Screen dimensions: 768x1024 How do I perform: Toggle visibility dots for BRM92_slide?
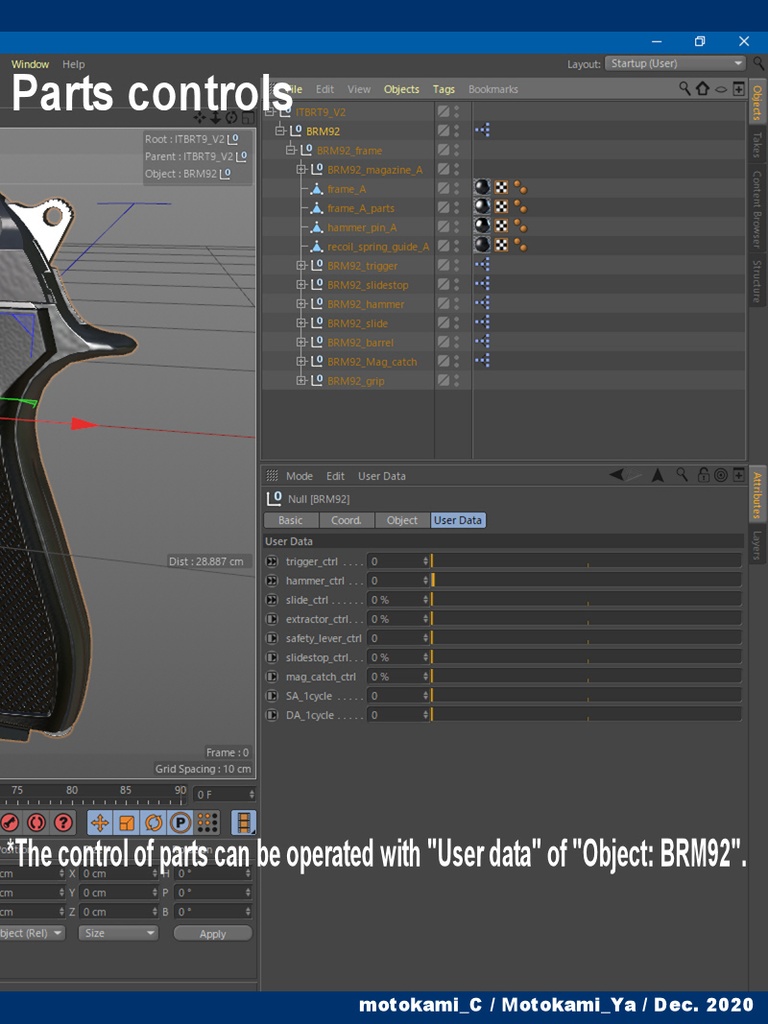[456, 323]
